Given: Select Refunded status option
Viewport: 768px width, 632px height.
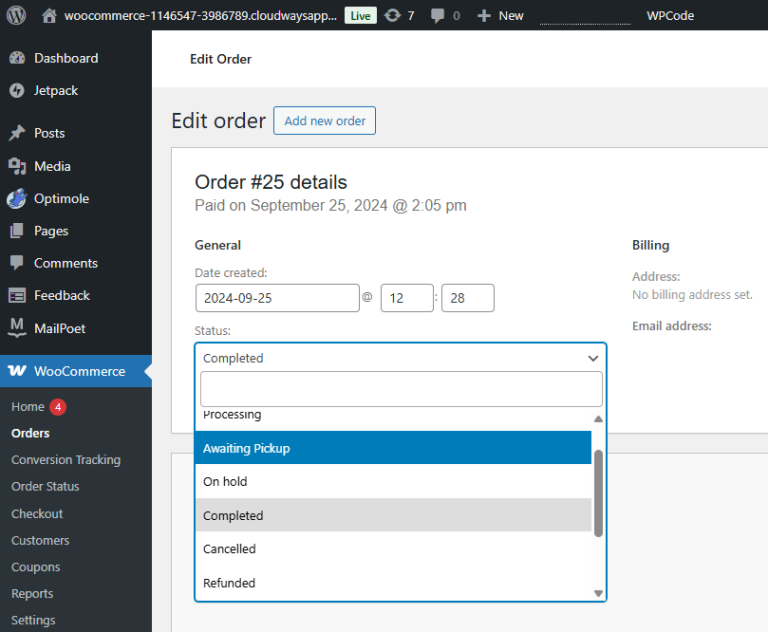Looking at the screenshot, I should pos(393,583).
